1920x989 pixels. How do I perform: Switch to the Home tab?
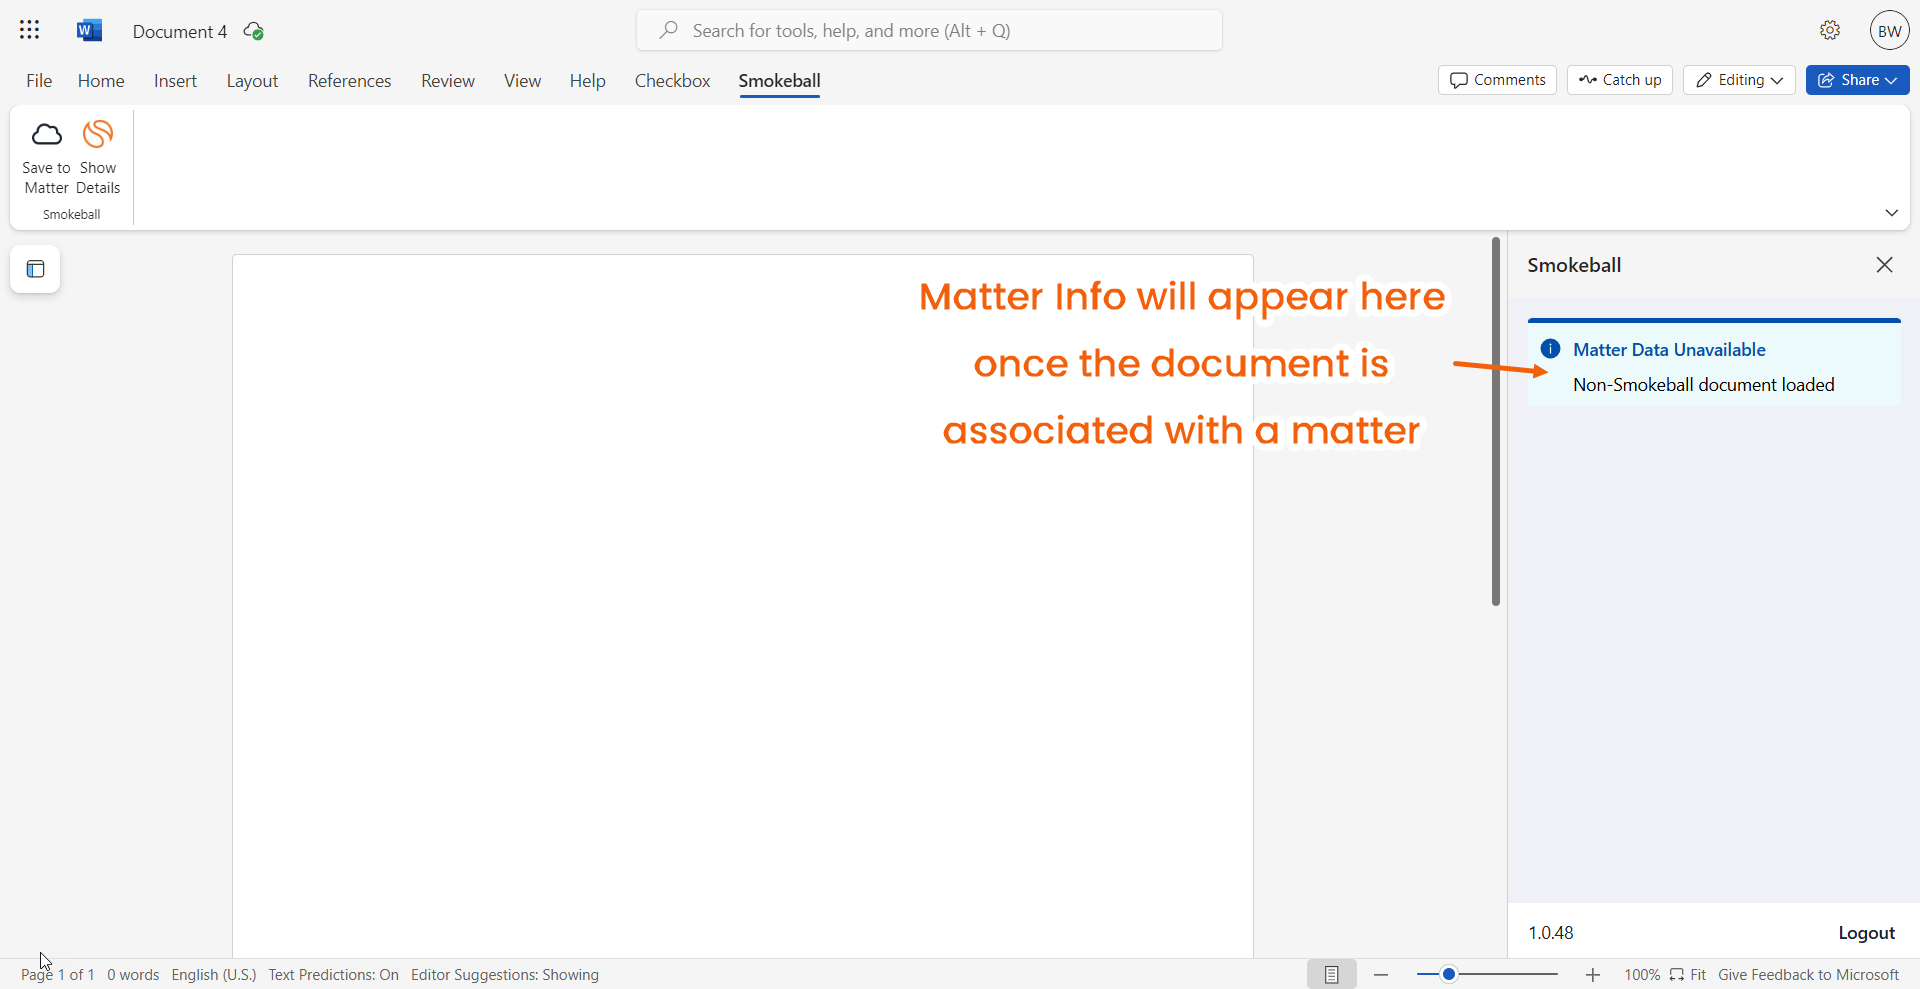(x=101, y=81)
